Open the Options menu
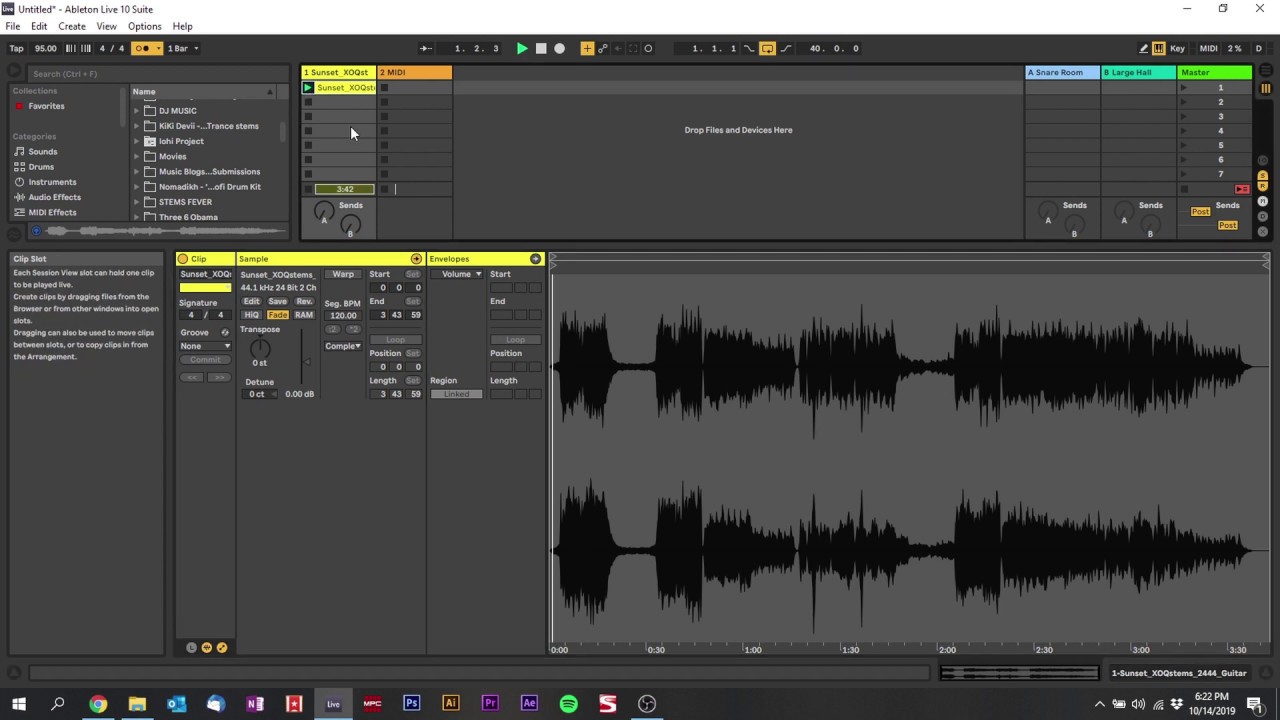1280x720 pixels. click(x=144, y=26)
